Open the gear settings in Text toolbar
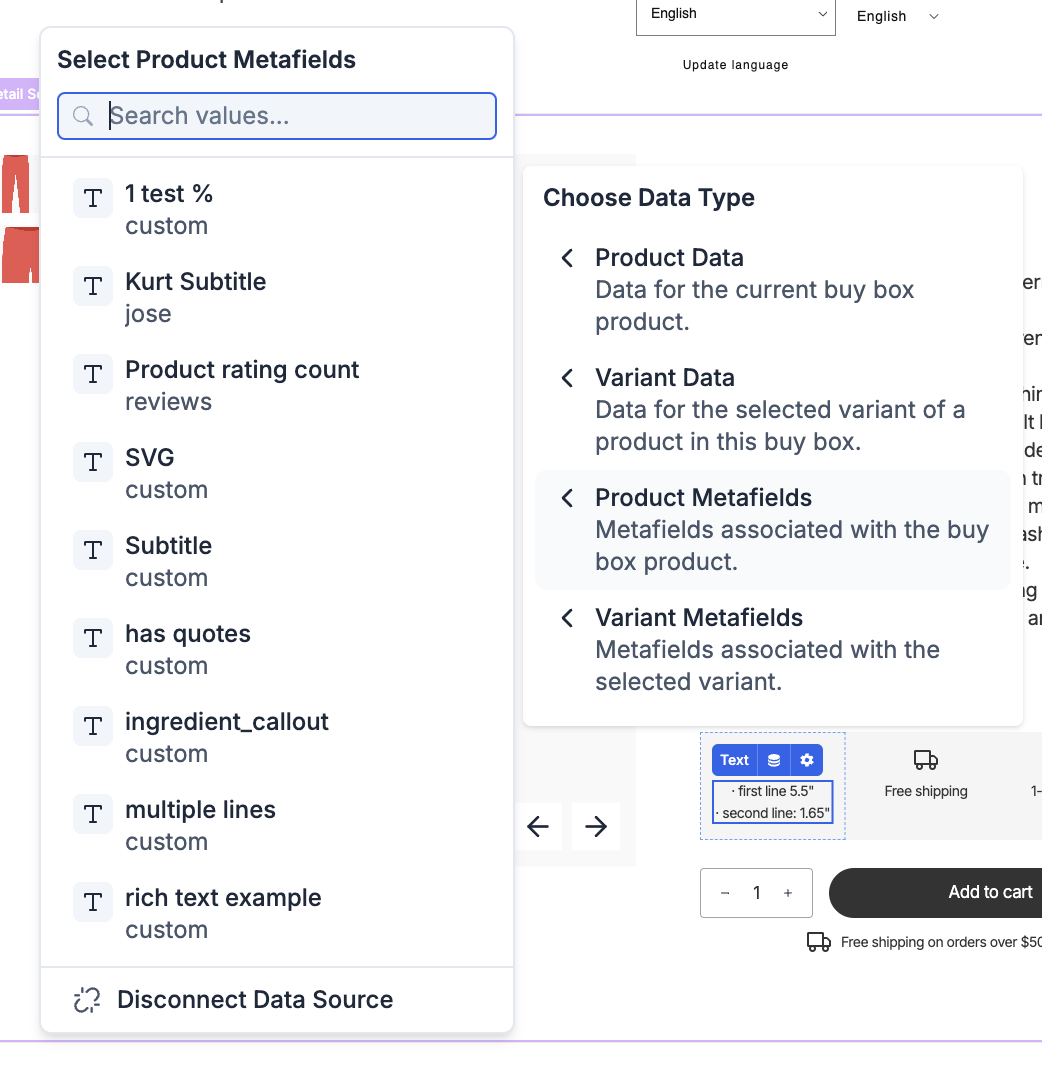This screenshot has width=1042, height=1070. tap(807, 760)
